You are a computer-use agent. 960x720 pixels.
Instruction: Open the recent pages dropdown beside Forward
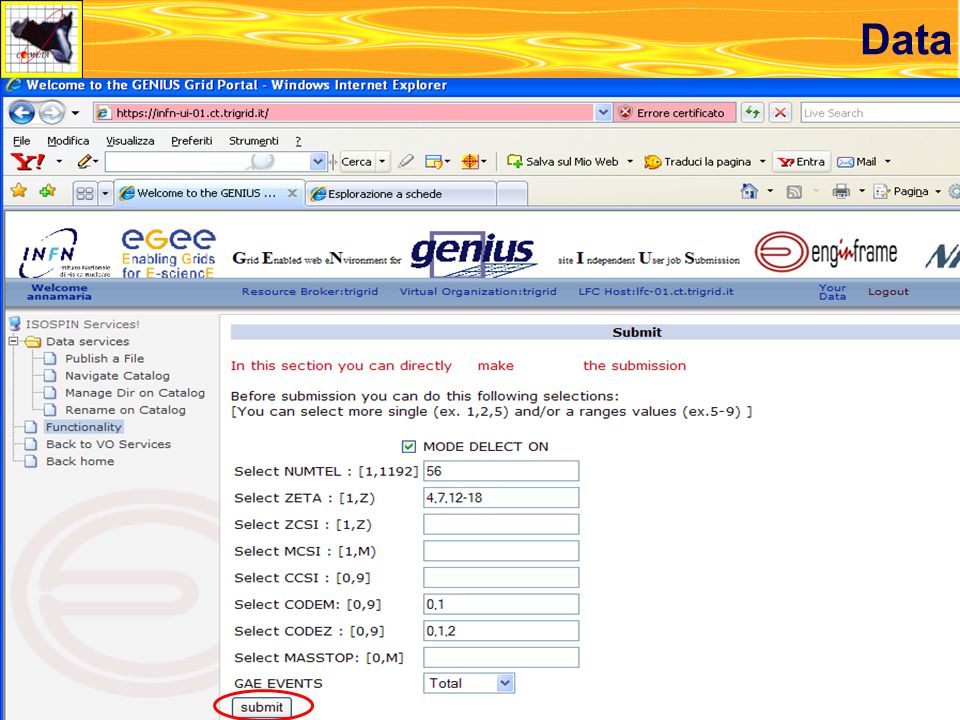pyautogui.click(x=75, y=113)
